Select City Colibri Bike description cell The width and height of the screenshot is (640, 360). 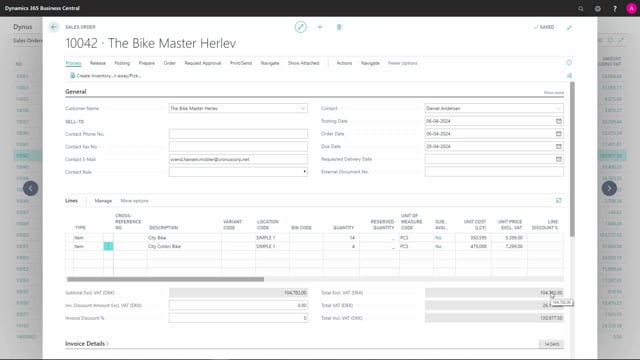click(x=184, y=246)
